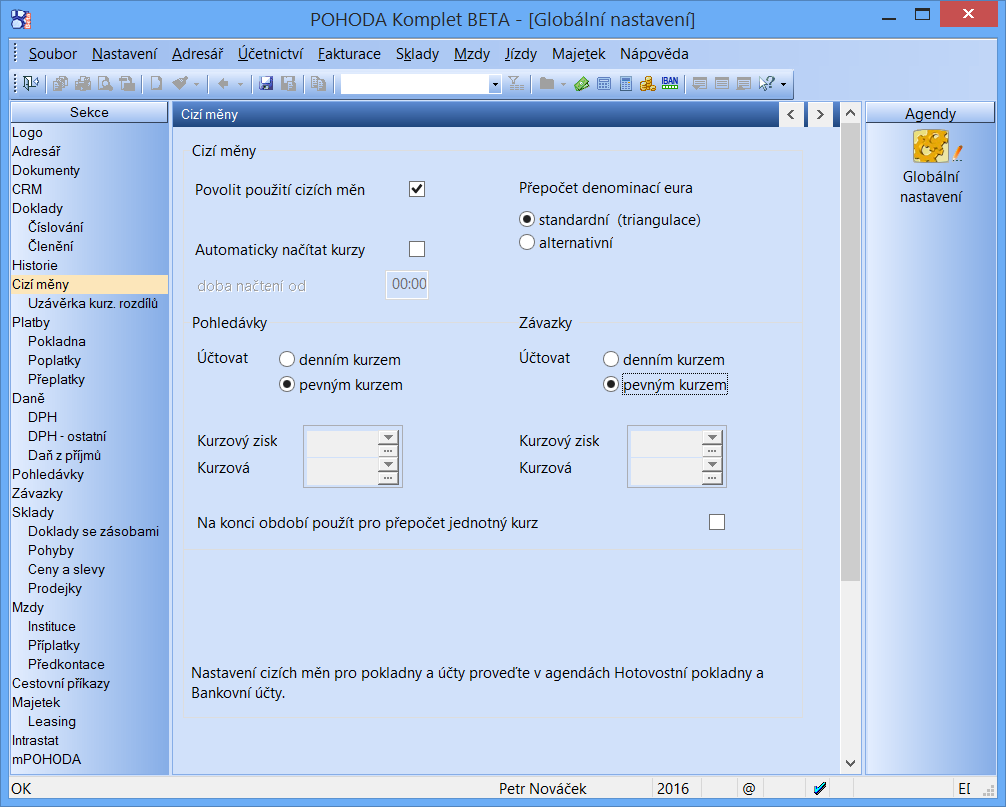The height and width of the screenshot is (807, 1006).
Task: Open Závazky Kurzová ztráta dropdown
Action: point(712,464)
